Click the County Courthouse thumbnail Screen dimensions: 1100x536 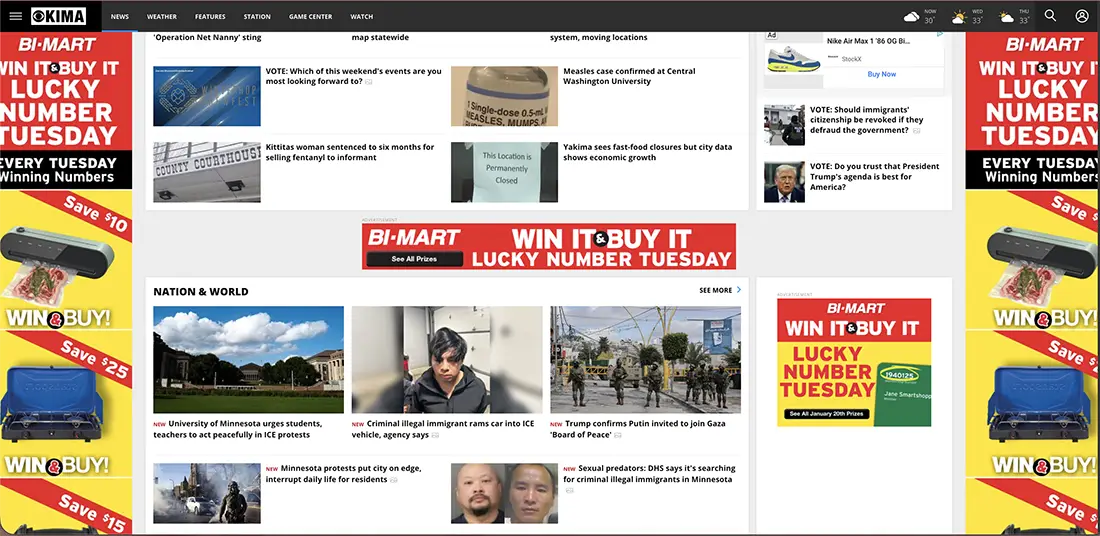coord(207,173)
